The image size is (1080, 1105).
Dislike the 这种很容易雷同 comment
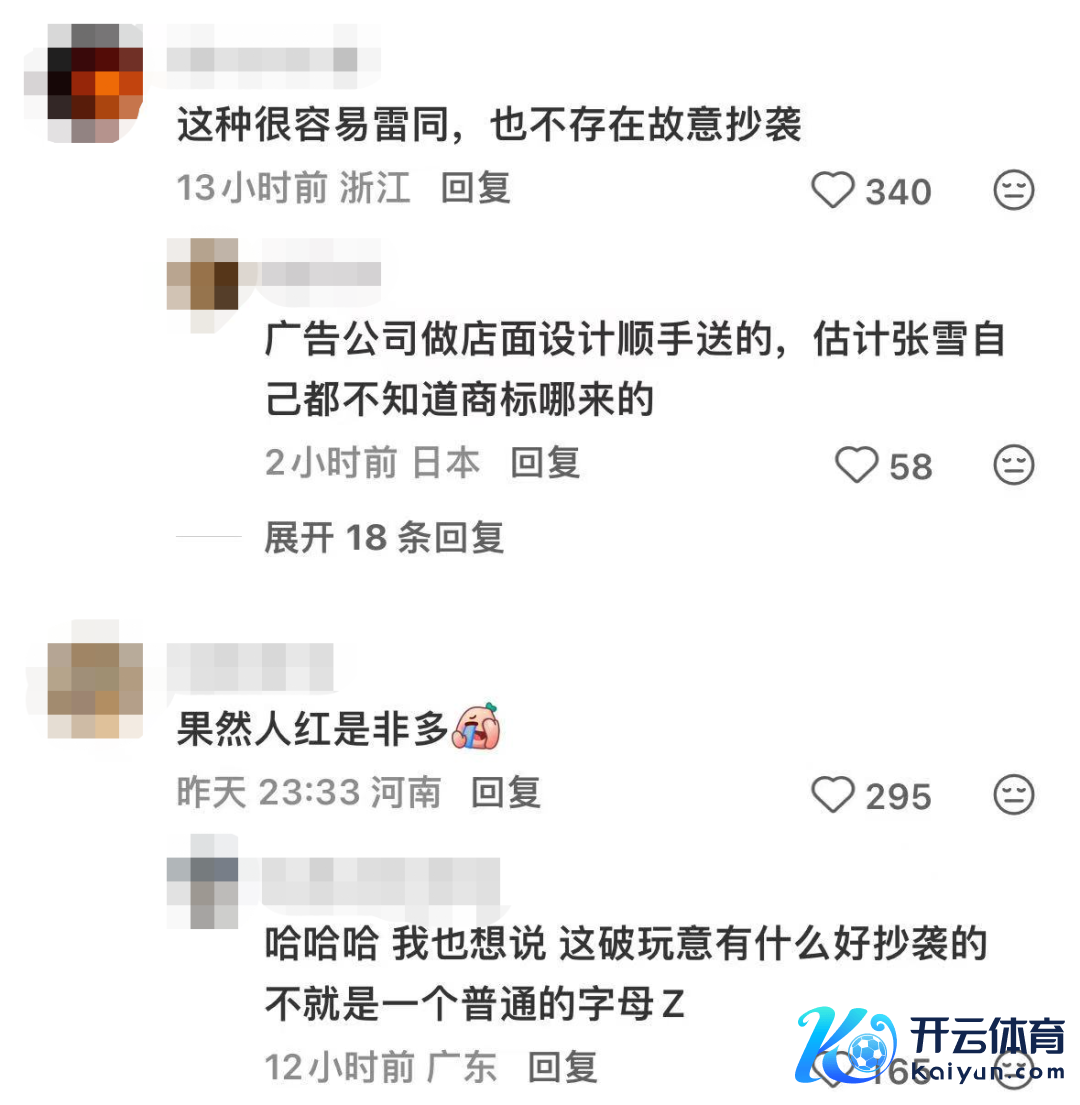tap(1013, 190)
